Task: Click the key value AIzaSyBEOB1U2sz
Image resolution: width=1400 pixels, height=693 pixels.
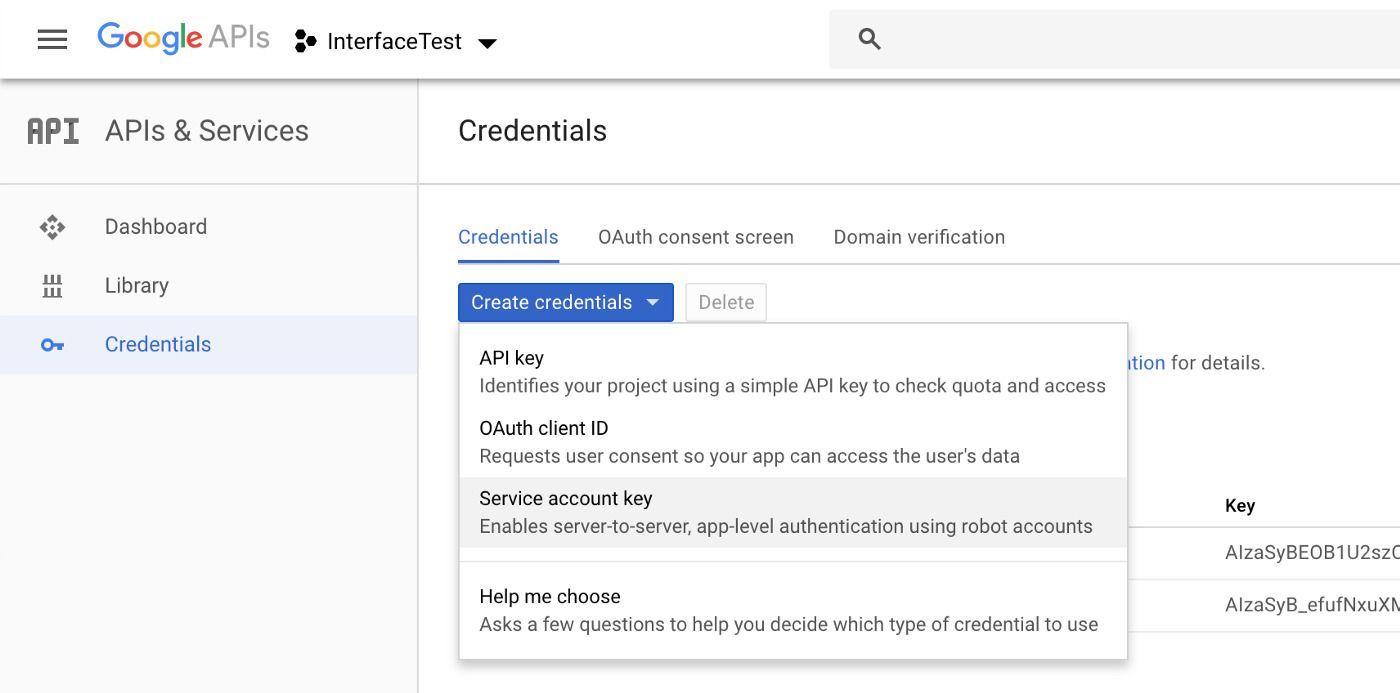Action: (x=1312, y=553)
